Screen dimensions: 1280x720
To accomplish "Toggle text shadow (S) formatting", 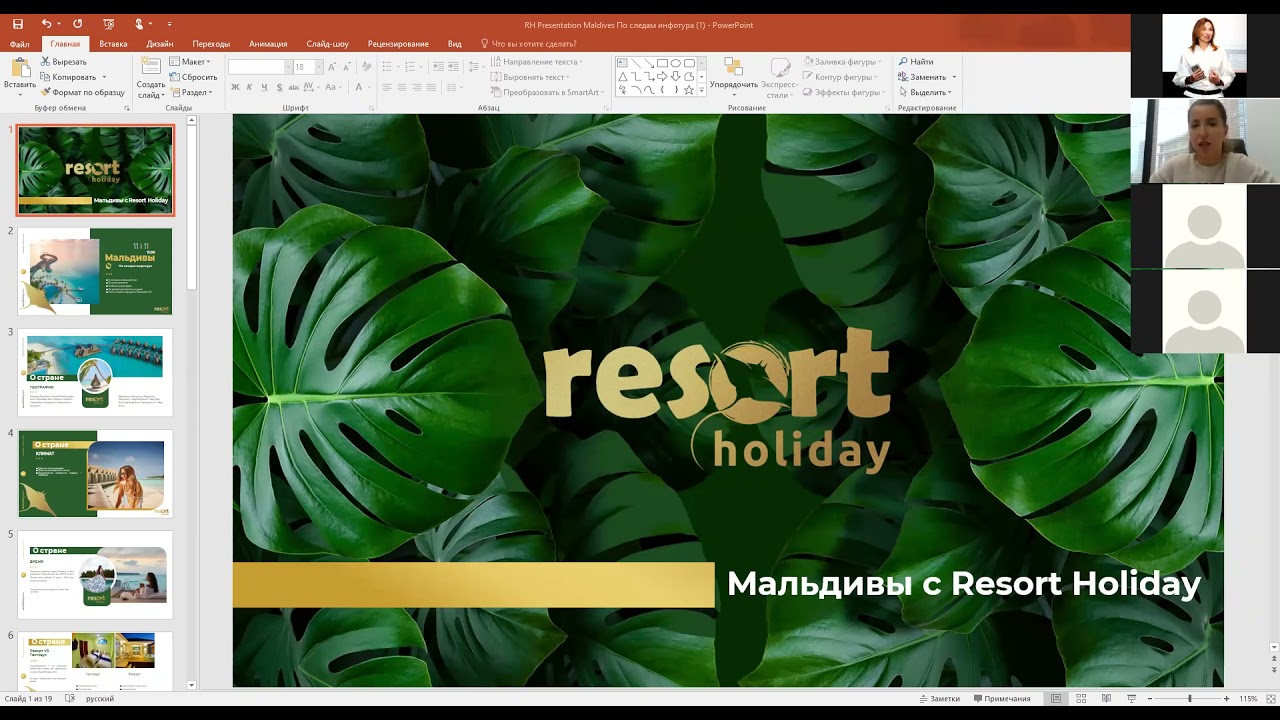I will (x=280, y=88).
